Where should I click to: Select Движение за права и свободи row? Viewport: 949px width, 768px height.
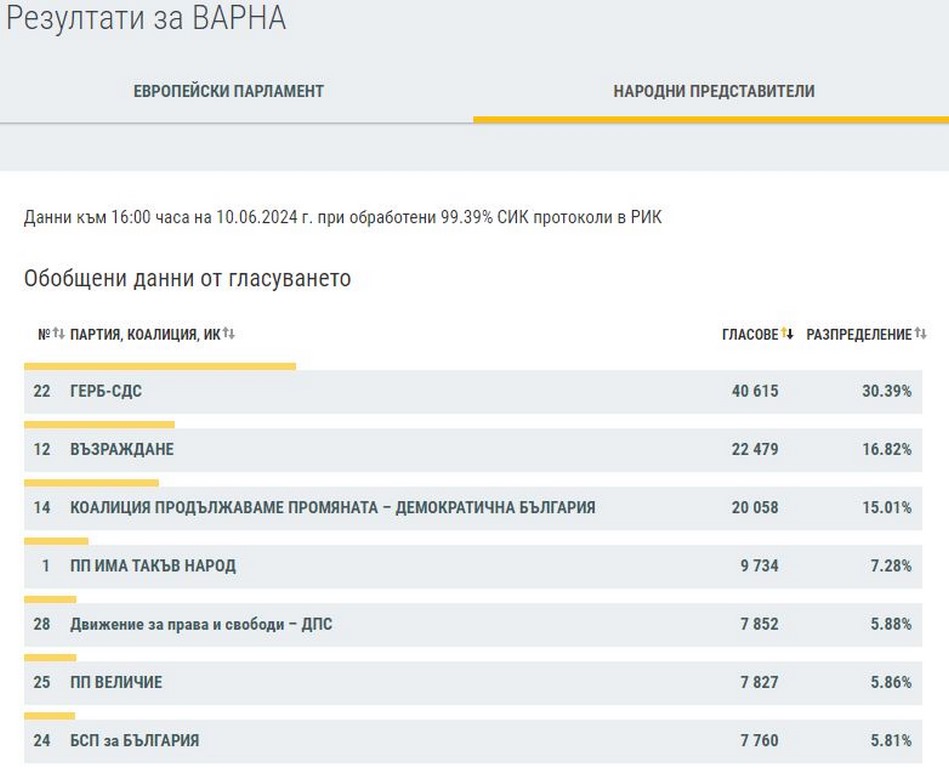click(x=201, y=624)
